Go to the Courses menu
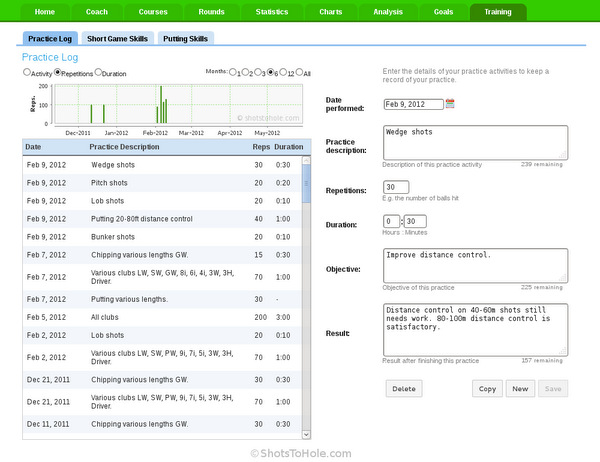 (x=153, y=12)
